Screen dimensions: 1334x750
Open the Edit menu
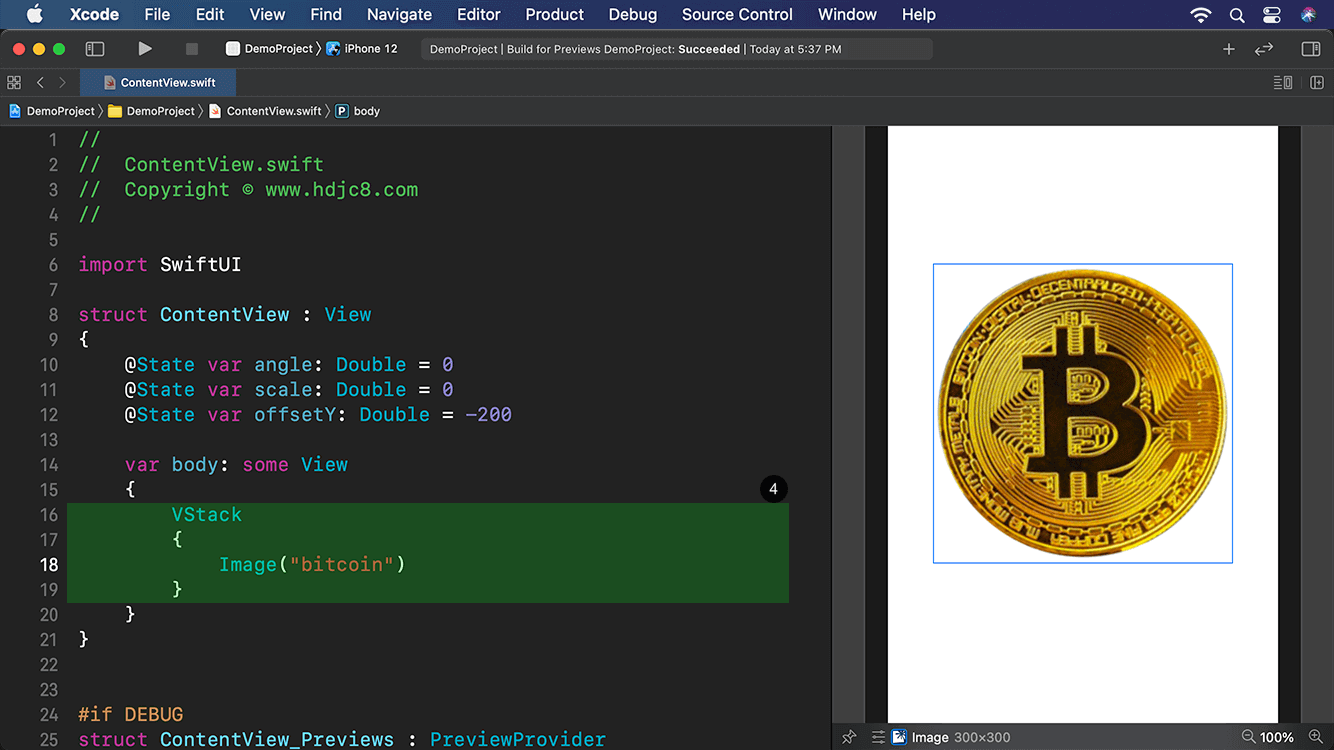210,14
